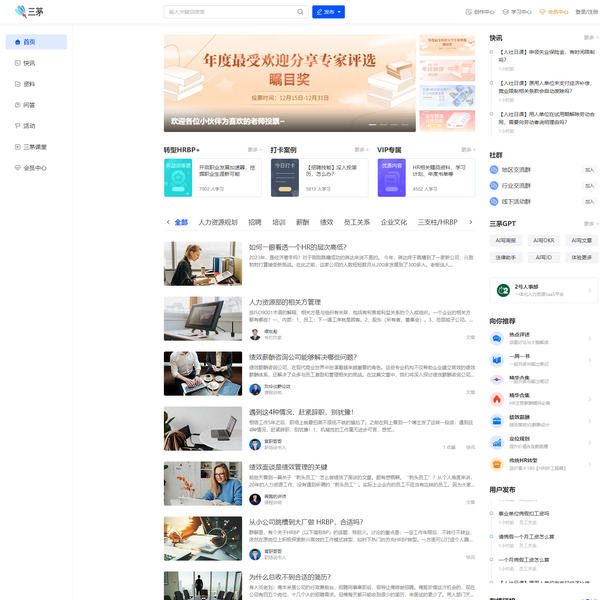
Task: Open 快讯 in the left sidebar
Action: tap(28, 63)
